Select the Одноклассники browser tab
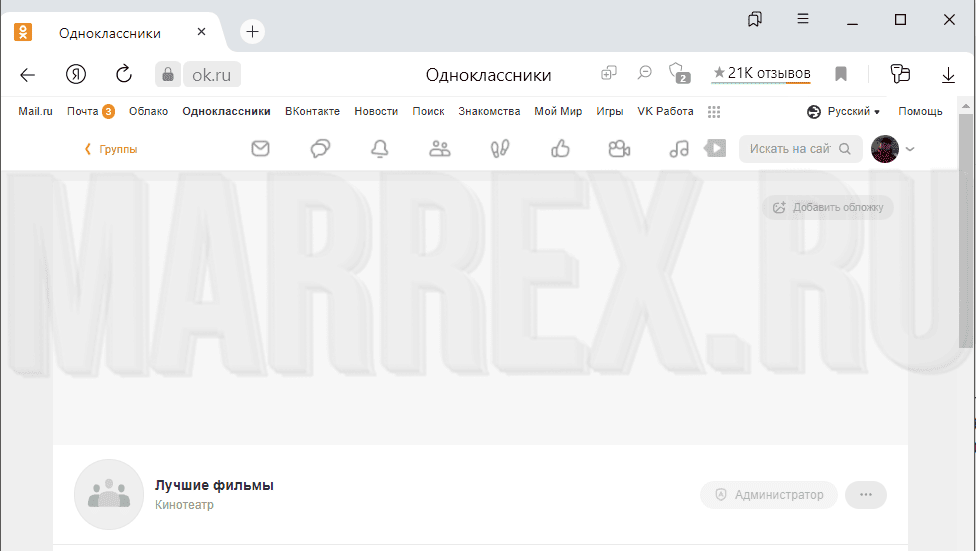This screenshot has width=976, height=551. 111,33
